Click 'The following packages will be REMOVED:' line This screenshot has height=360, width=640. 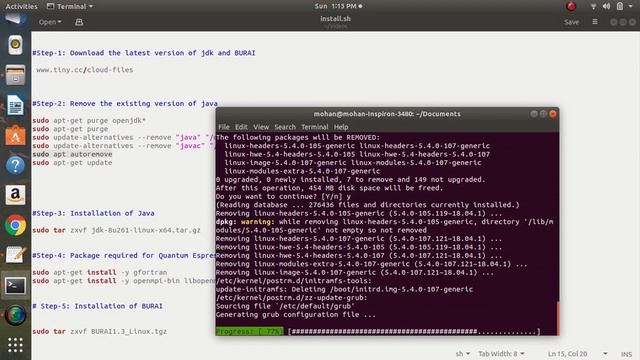coord(298,138)
